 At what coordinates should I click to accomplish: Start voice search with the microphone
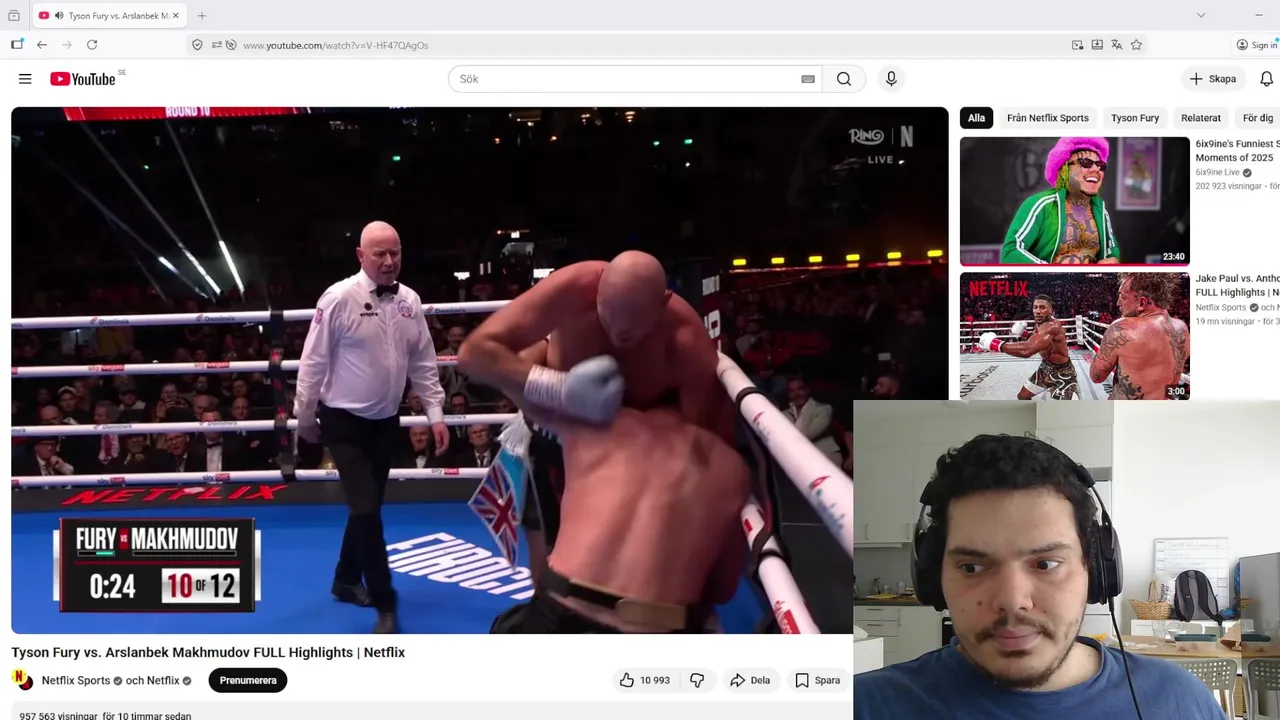pos(891,79)
